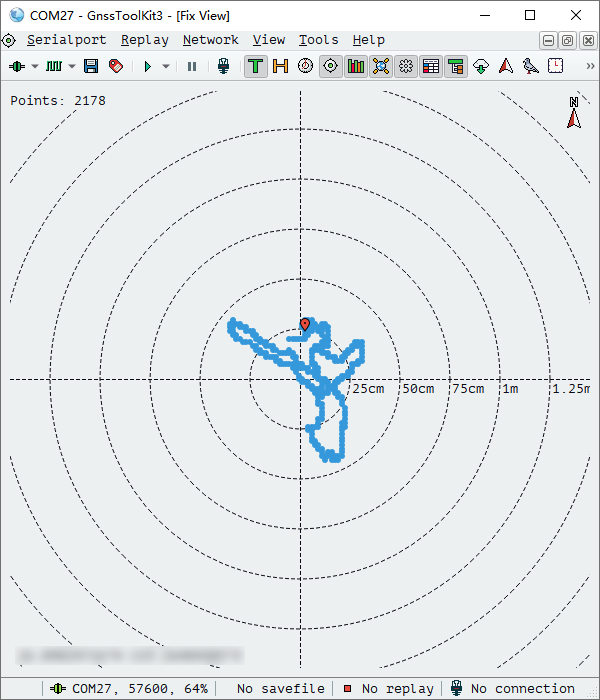Toggle the signal bar chart view
The width and height of the screenshot is (600, 700).
click(356, 67)
